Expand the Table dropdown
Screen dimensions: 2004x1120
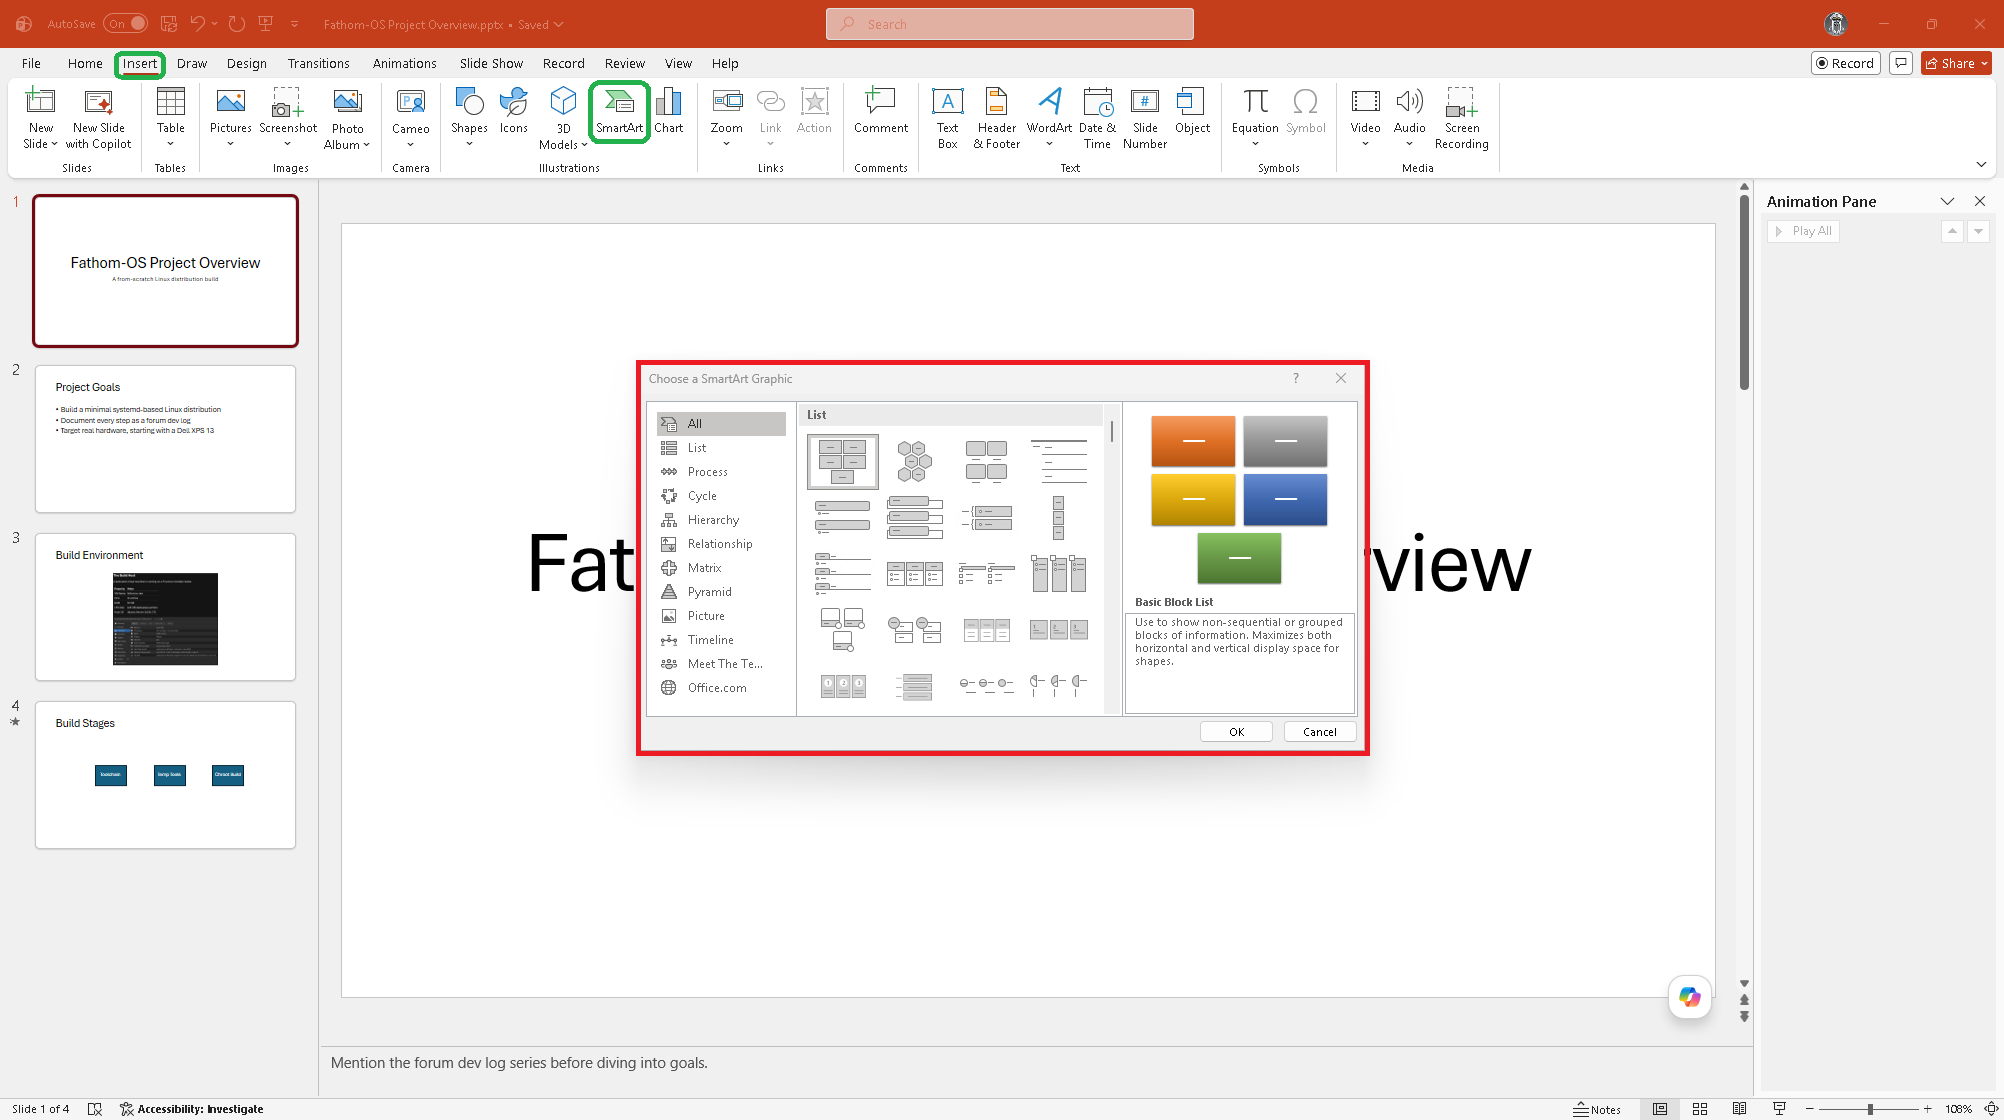(x=171, y=144)
